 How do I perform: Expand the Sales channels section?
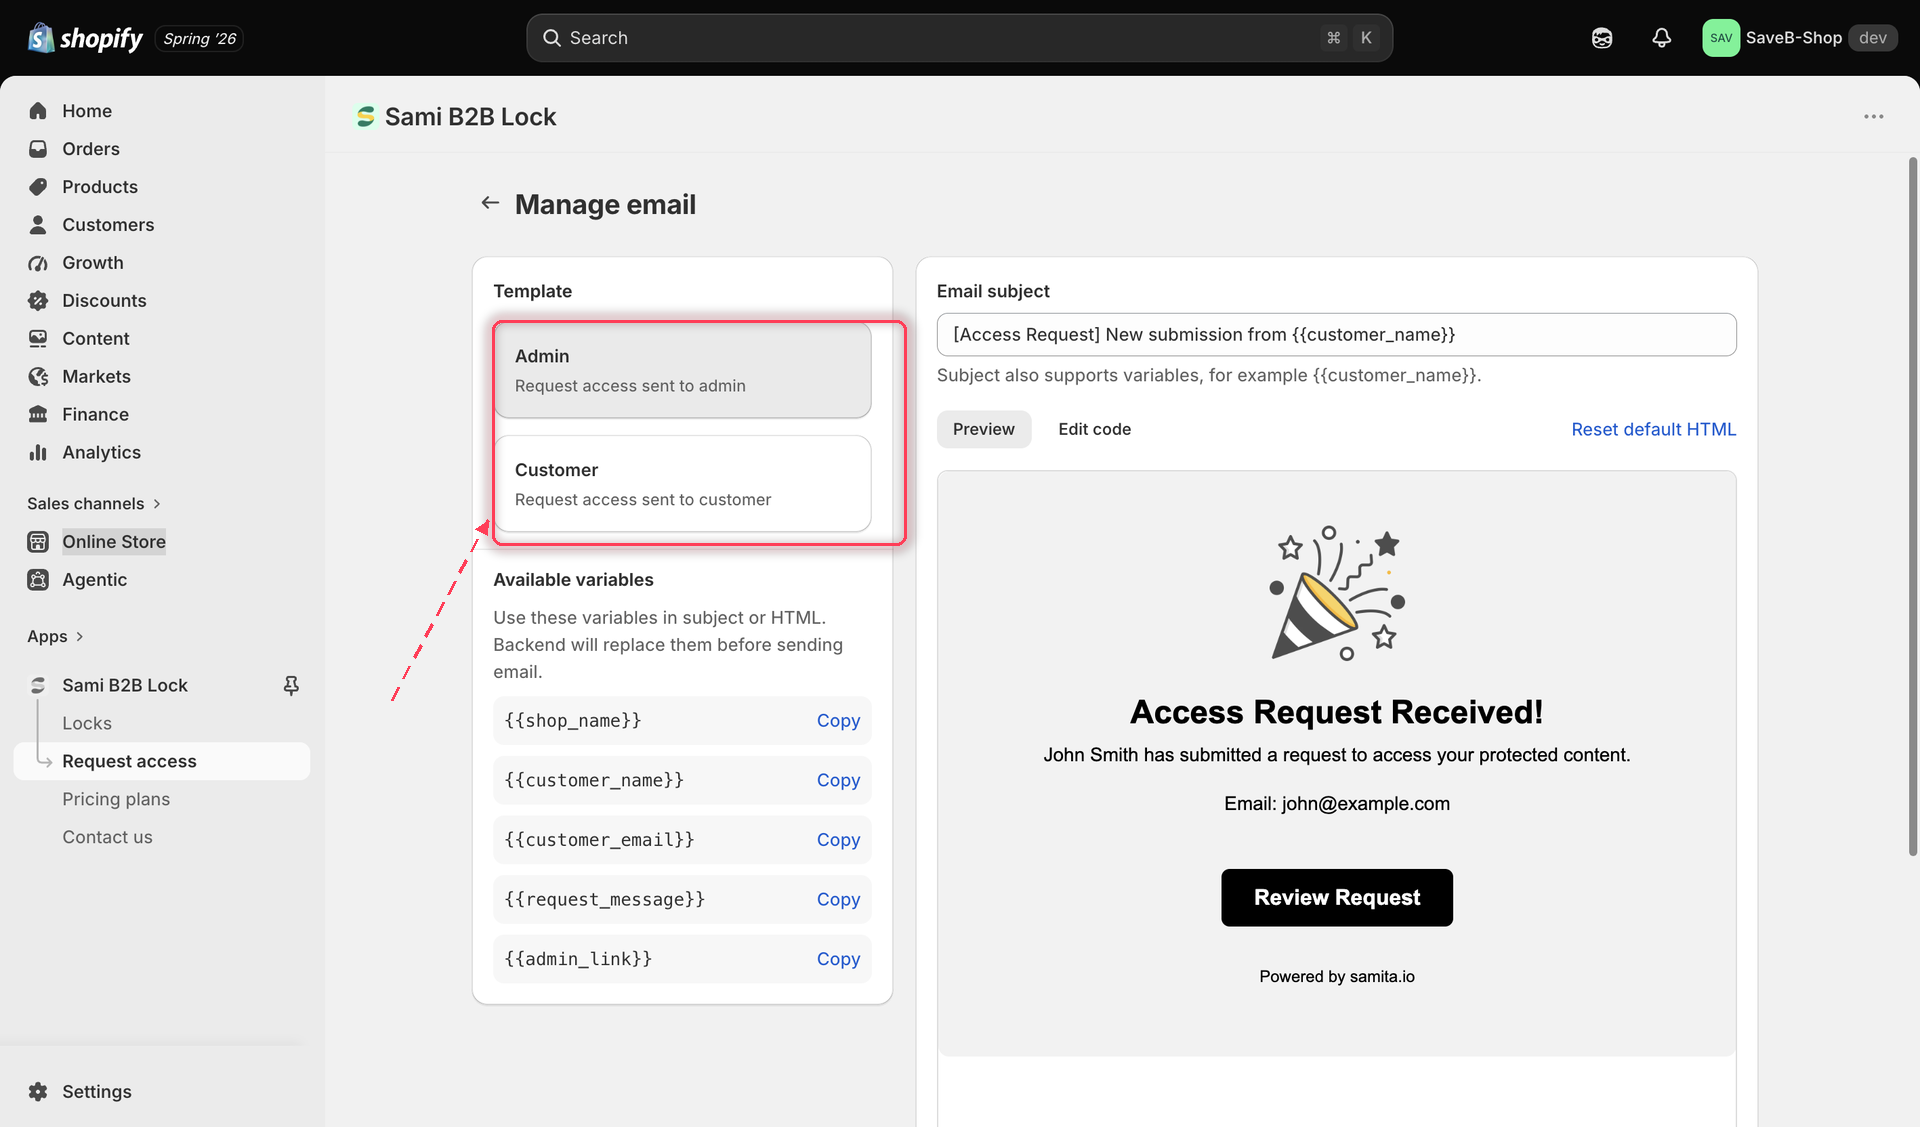[x=94, y=504]
